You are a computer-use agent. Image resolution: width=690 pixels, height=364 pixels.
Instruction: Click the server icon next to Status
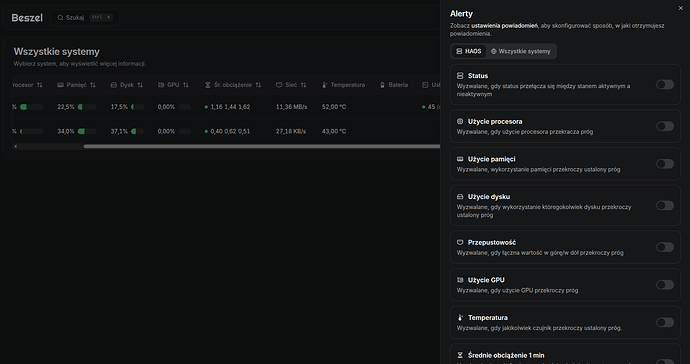460,76
